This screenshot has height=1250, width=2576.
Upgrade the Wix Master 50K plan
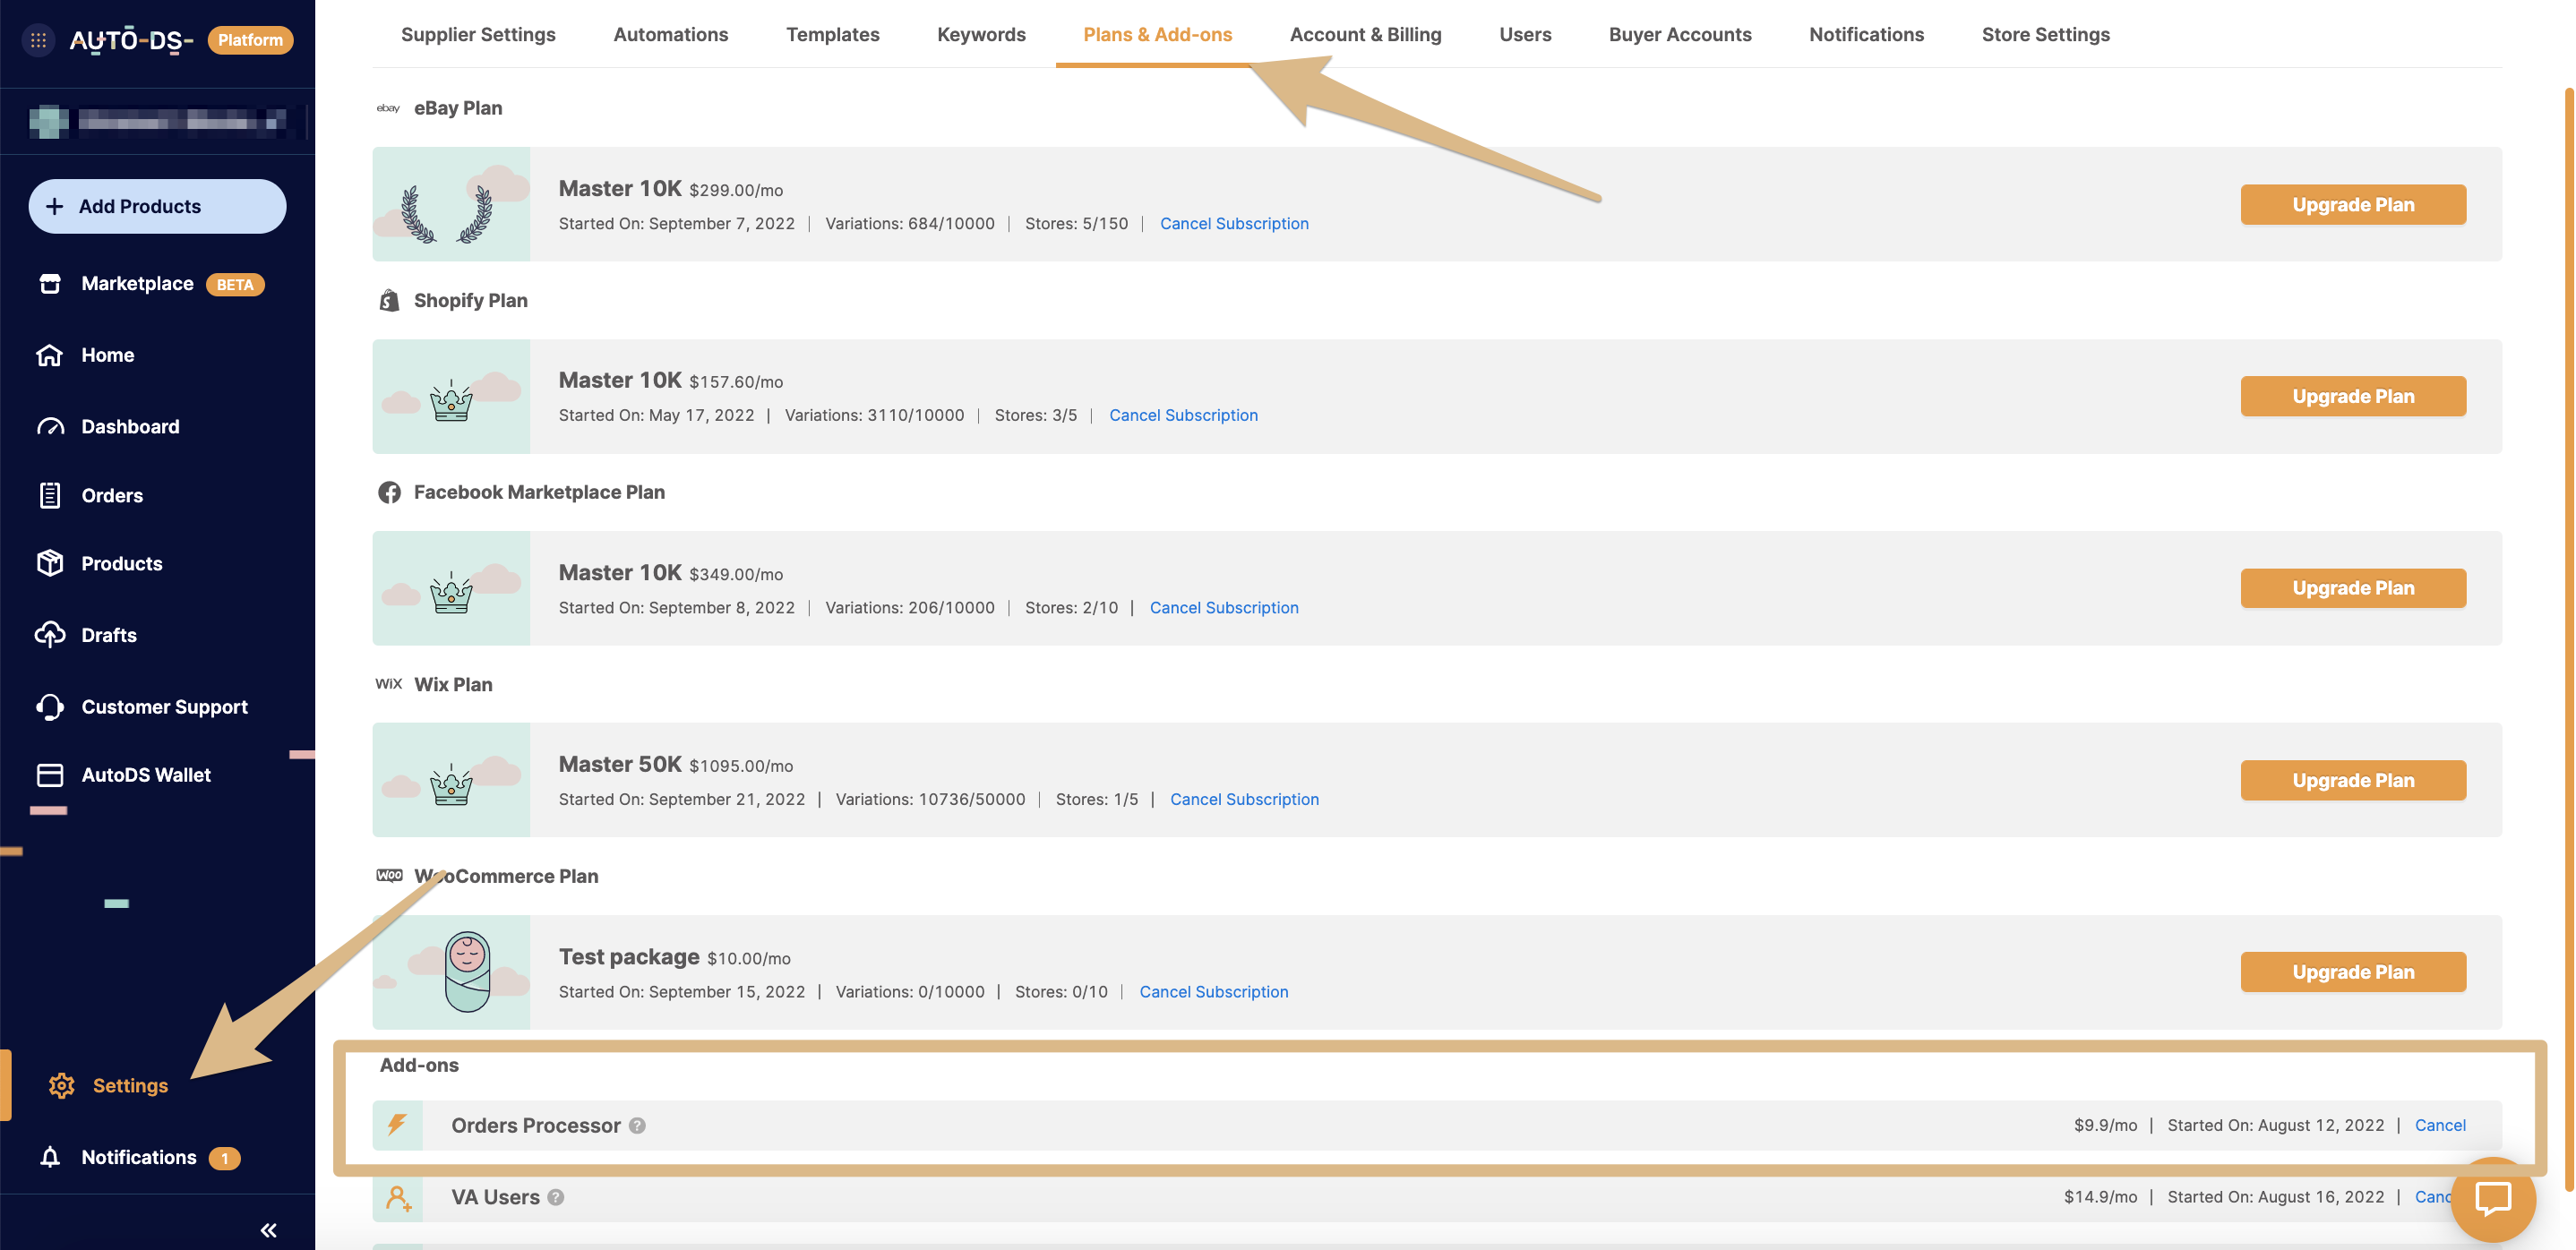[2352, 780]
